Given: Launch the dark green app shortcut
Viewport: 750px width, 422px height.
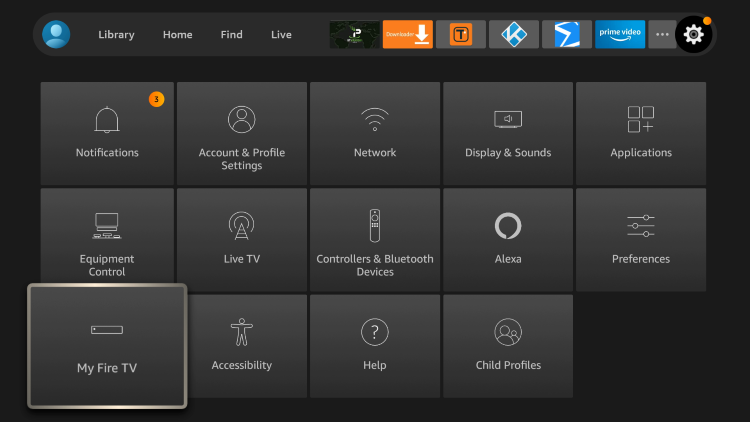Looking at the screenshot, I should click(x=354, y=34).
